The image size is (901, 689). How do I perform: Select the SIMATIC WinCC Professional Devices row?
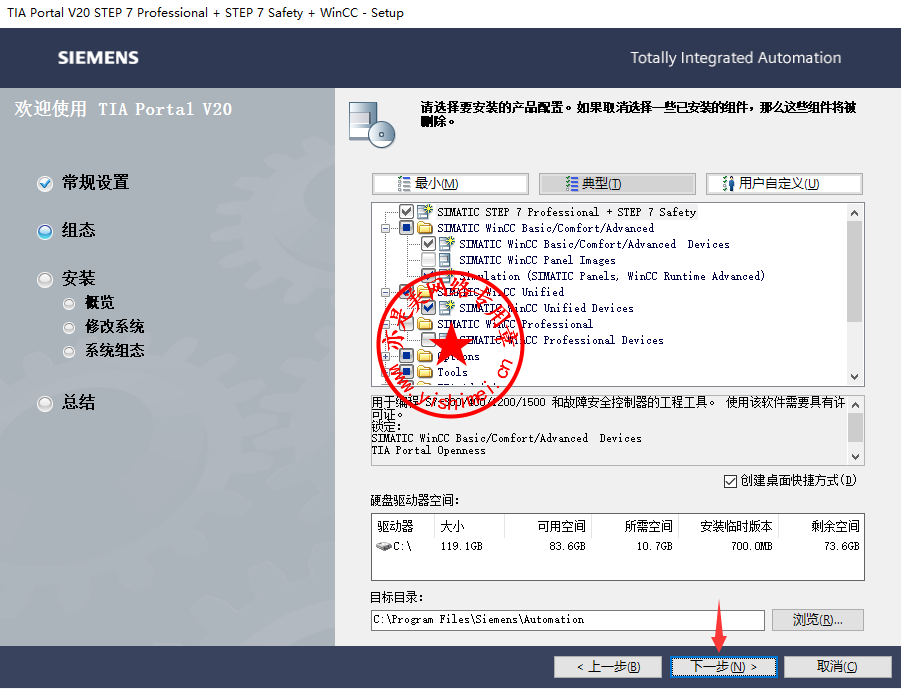click(x=561, y=340)
